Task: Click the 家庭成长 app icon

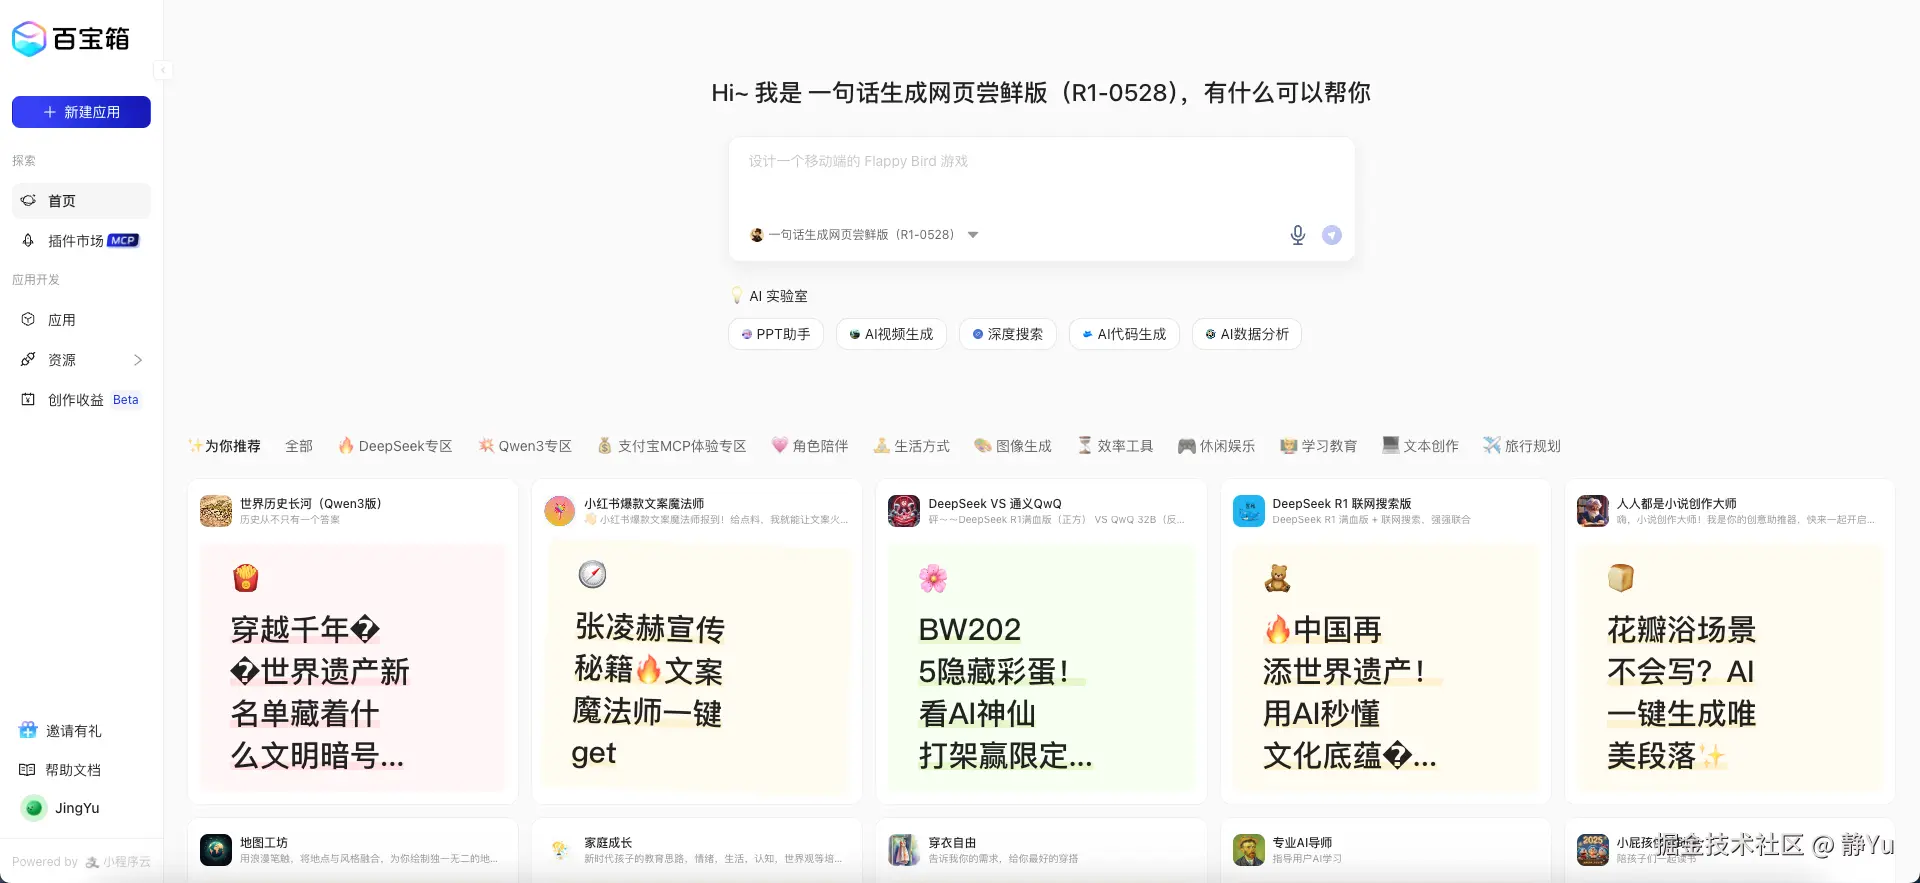Action: [560, 850]
